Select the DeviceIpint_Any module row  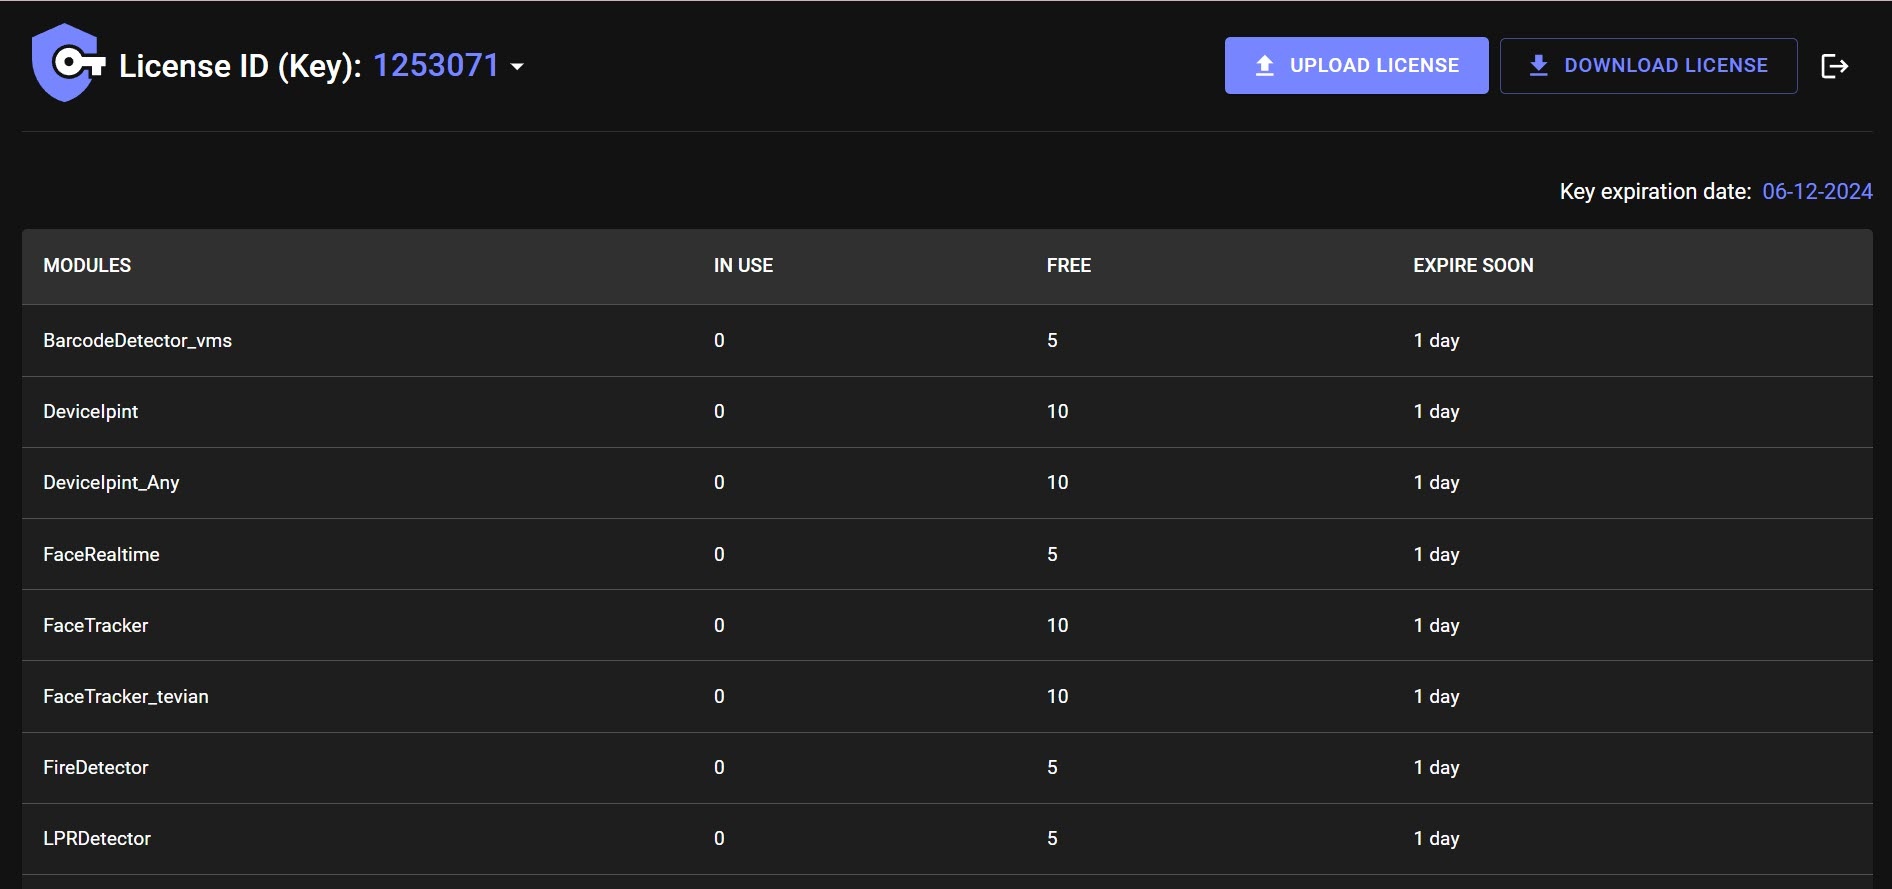[111, 483]
